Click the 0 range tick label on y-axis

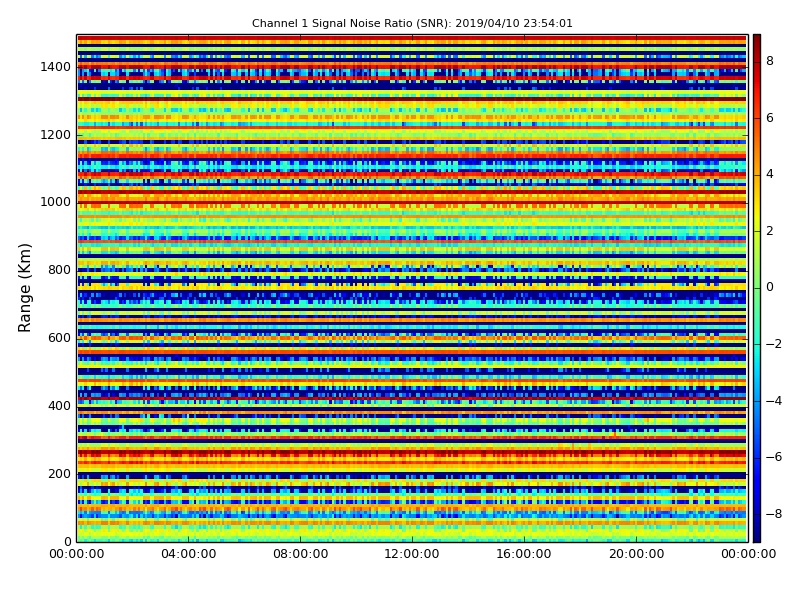point(67,541)
